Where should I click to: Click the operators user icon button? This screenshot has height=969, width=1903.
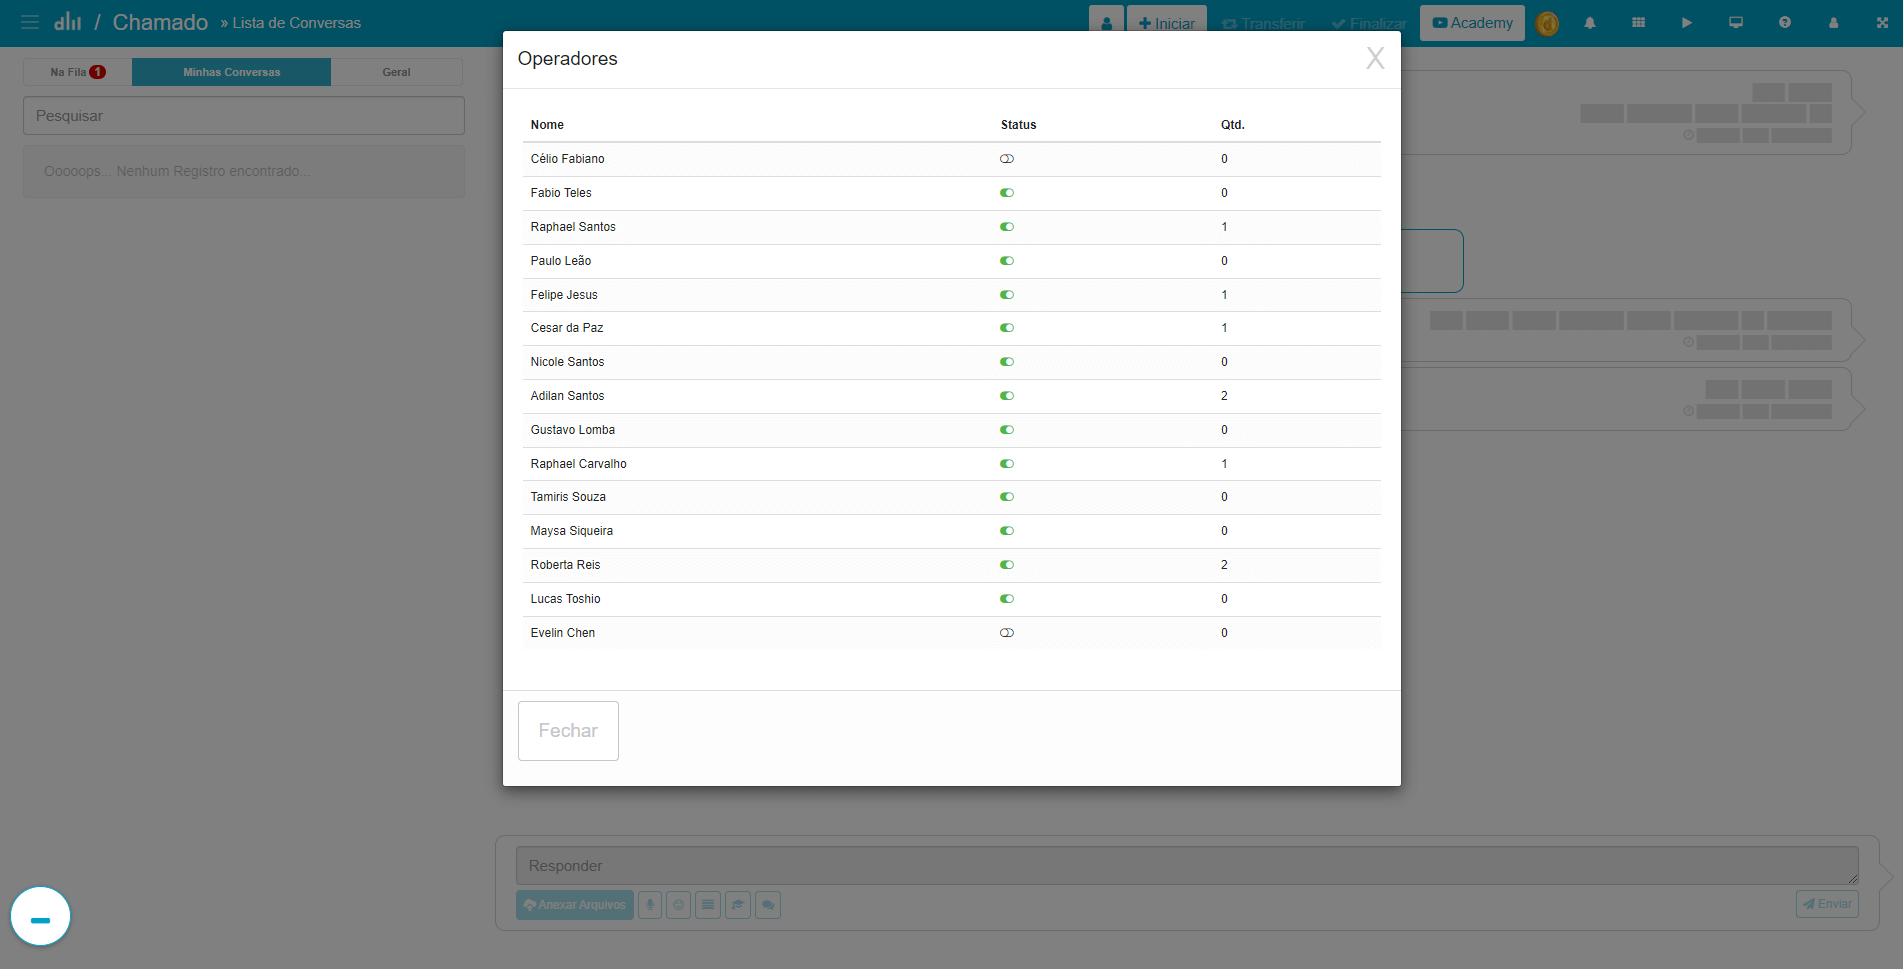coord(1106,23)
